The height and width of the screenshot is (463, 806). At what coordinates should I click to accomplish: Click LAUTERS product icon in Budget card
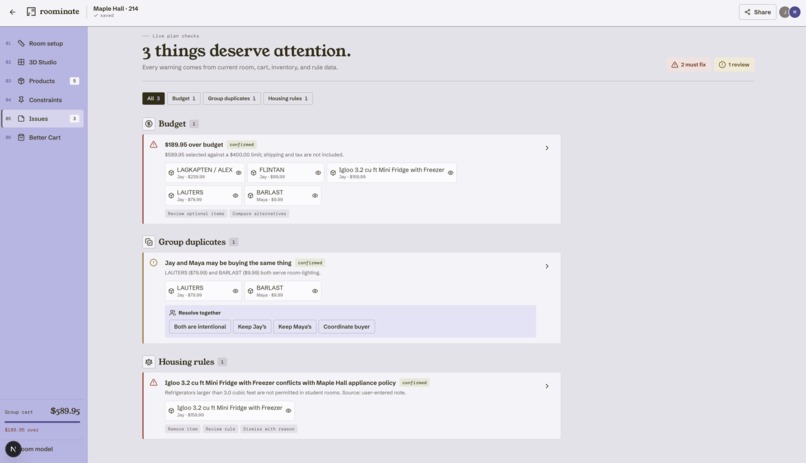pos(171,196)
